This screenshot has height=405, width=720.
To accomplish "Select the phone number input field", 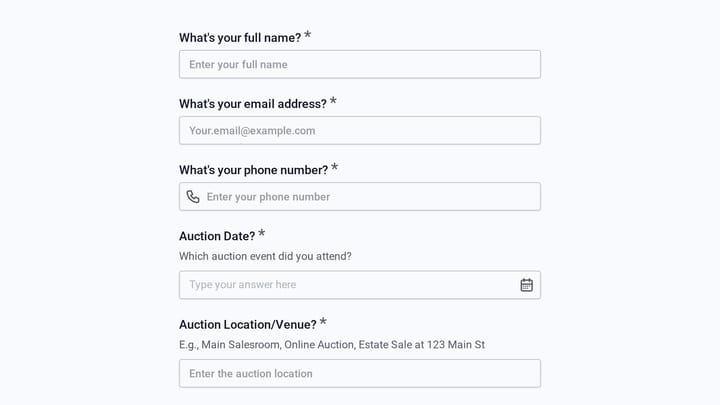I will point(360,197).
